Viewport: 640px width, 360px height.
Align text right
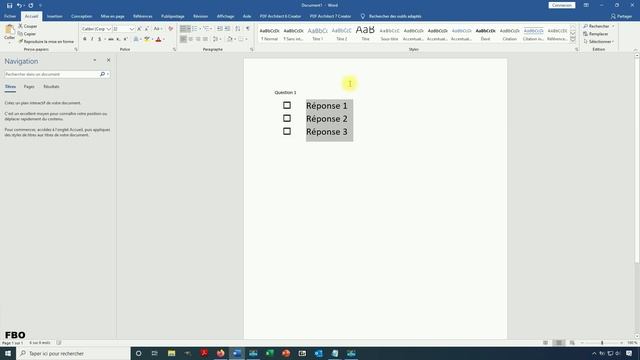click(x=198, y=39)
